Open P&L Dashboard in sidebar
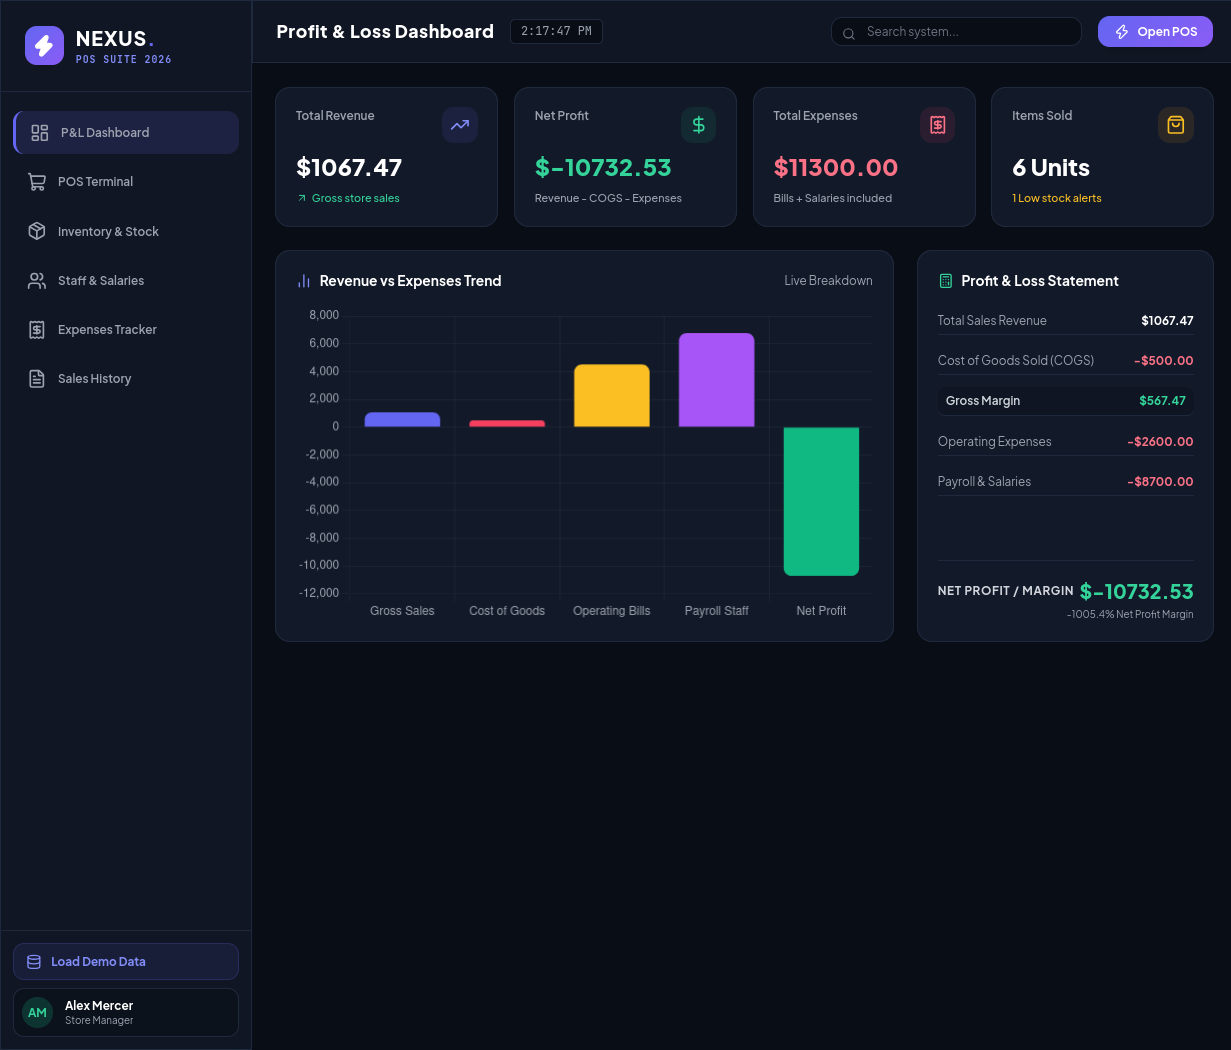The height and width of the screenshot is (1050, 1231). 126,133
